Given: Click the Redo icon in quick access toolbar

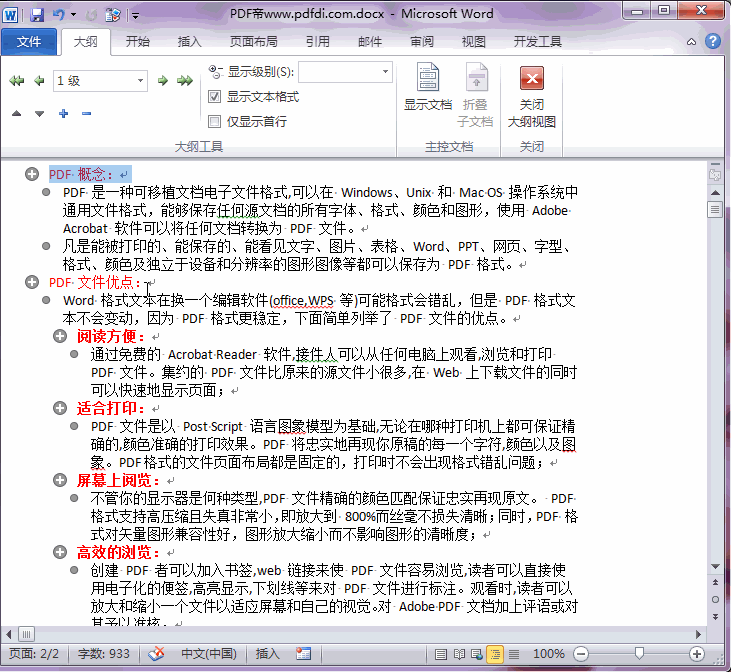Looking at the screenshot, I should coord(91,15).
